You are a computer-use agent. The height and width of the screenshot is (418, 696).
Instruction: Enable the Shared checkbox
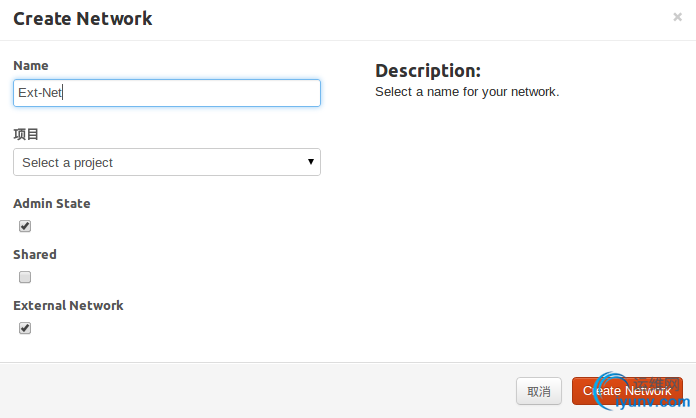coord(25,277)
